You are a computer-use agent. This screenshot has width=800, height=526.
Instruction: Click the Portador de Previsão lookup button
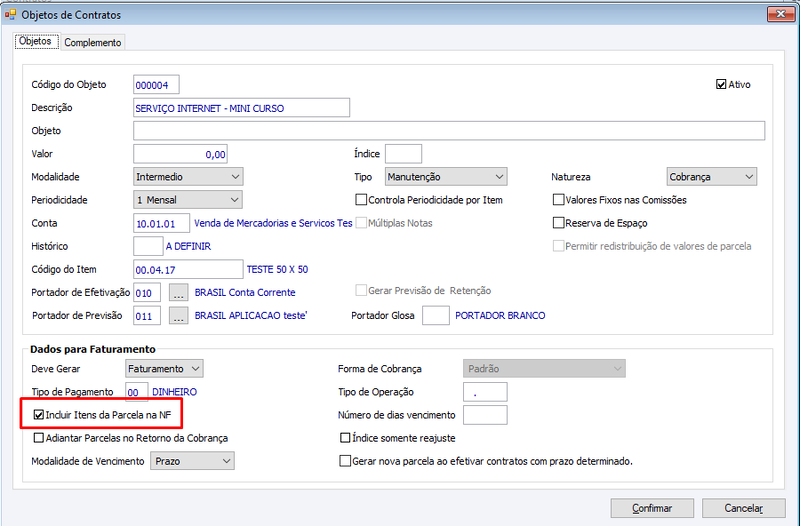point(179,316)
